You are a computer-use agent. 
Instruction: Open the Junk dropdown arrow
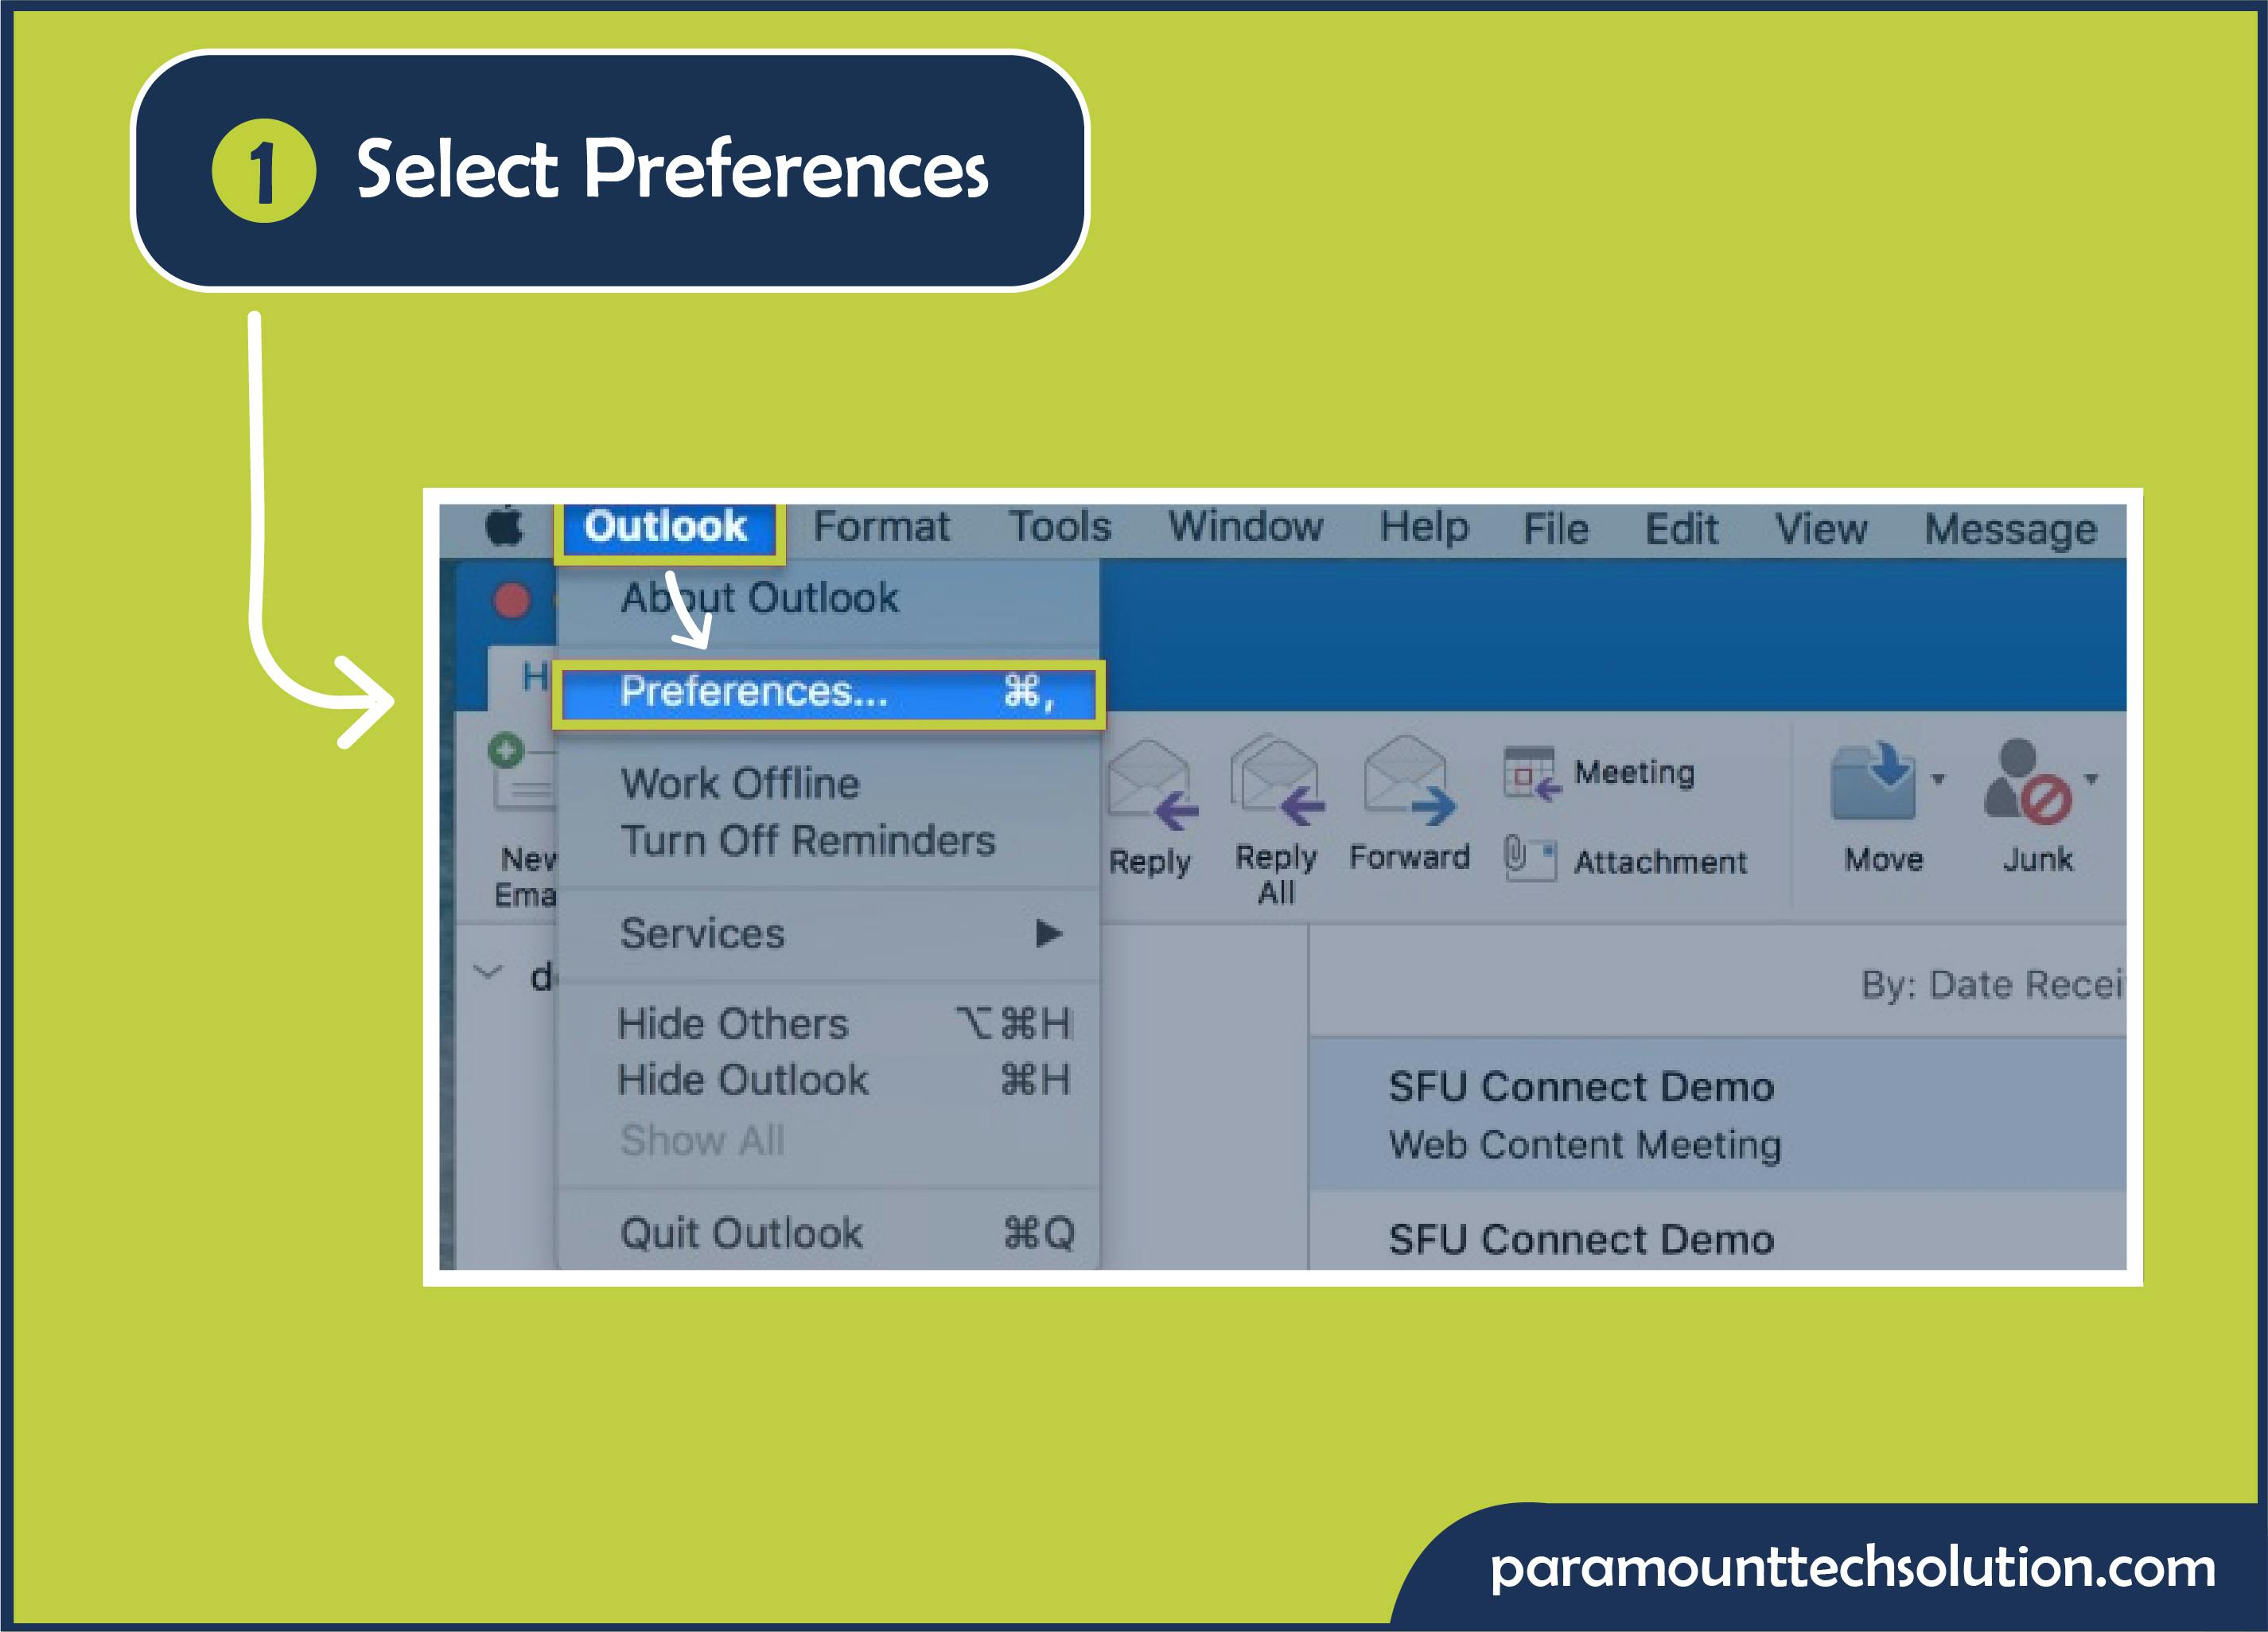[2091, 778]
